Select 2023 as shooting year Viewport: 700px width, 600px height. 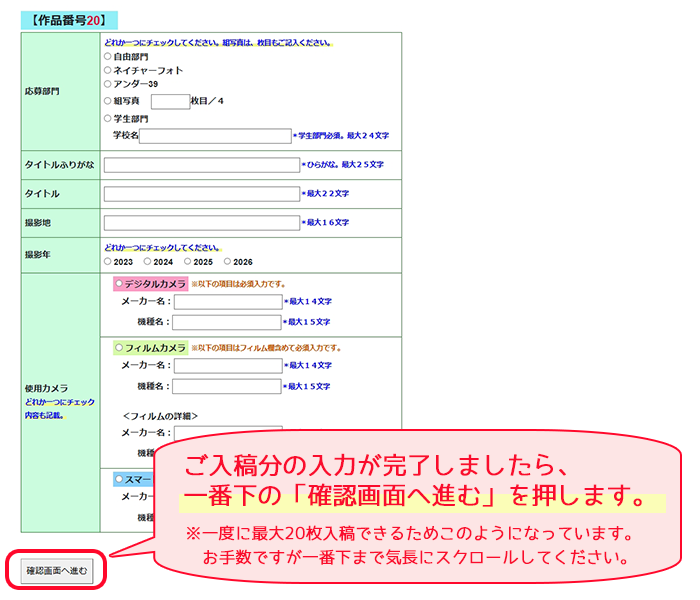point(108,261)
